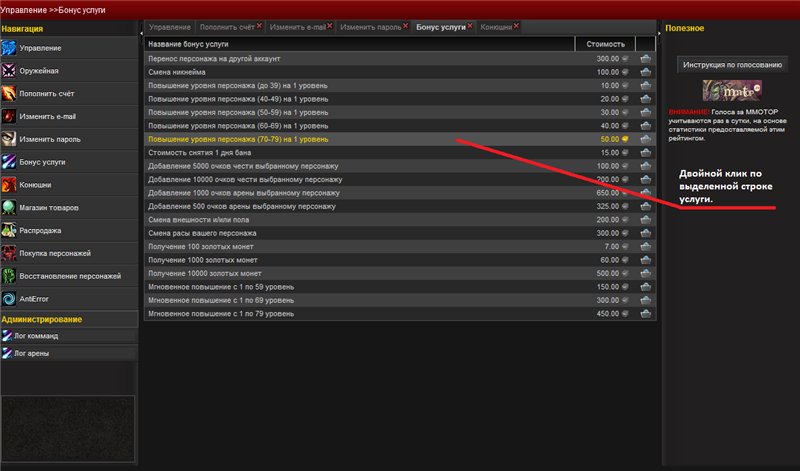Click the Инструкция по голосованию button

(731, 64)
